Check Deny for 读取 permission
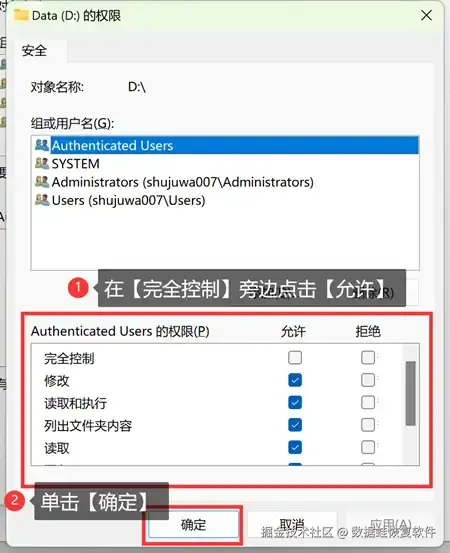Image resolution: width=450 pixels, height=553 pixels. [368, 447]
